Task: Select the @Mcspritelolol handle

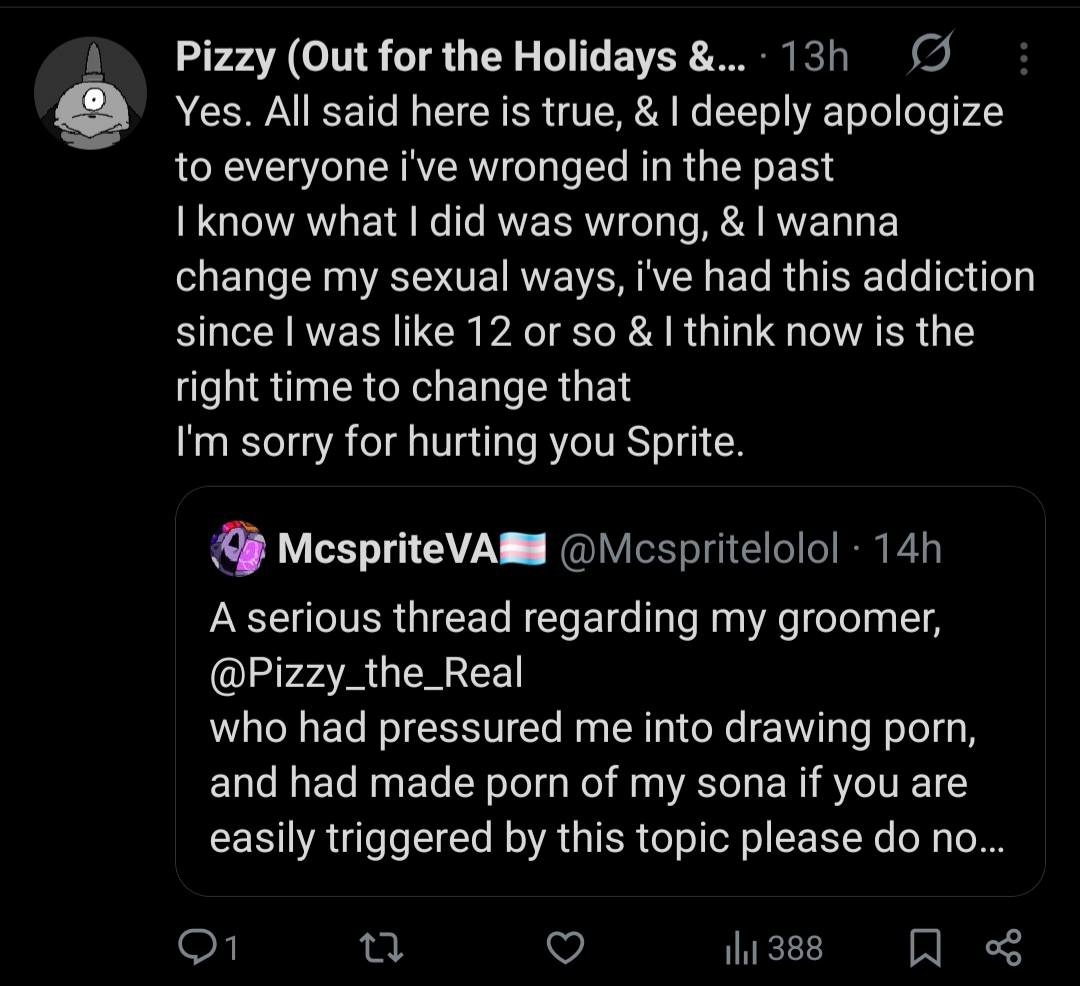Action: 699,548
